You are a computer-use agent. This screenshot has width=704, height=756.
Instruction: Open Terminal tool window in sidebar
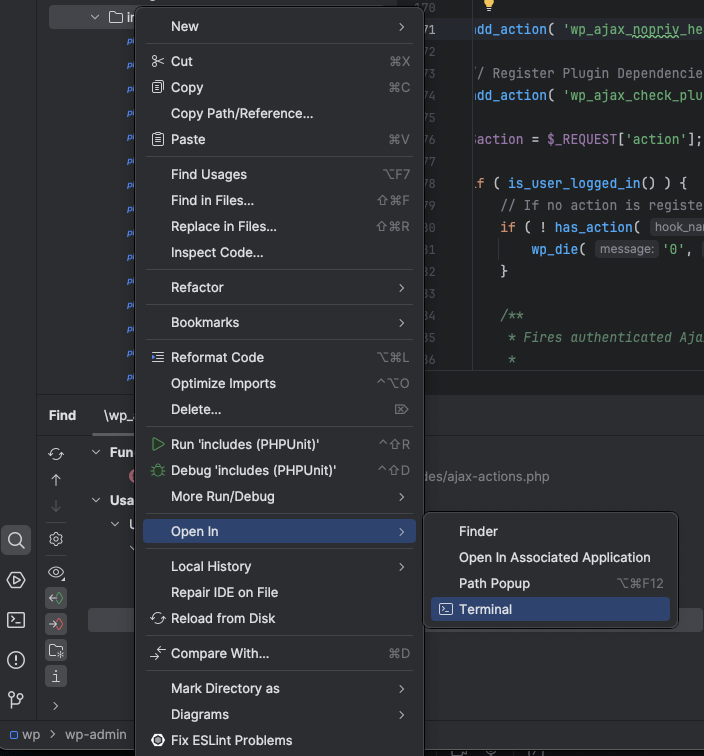(16, 620)
